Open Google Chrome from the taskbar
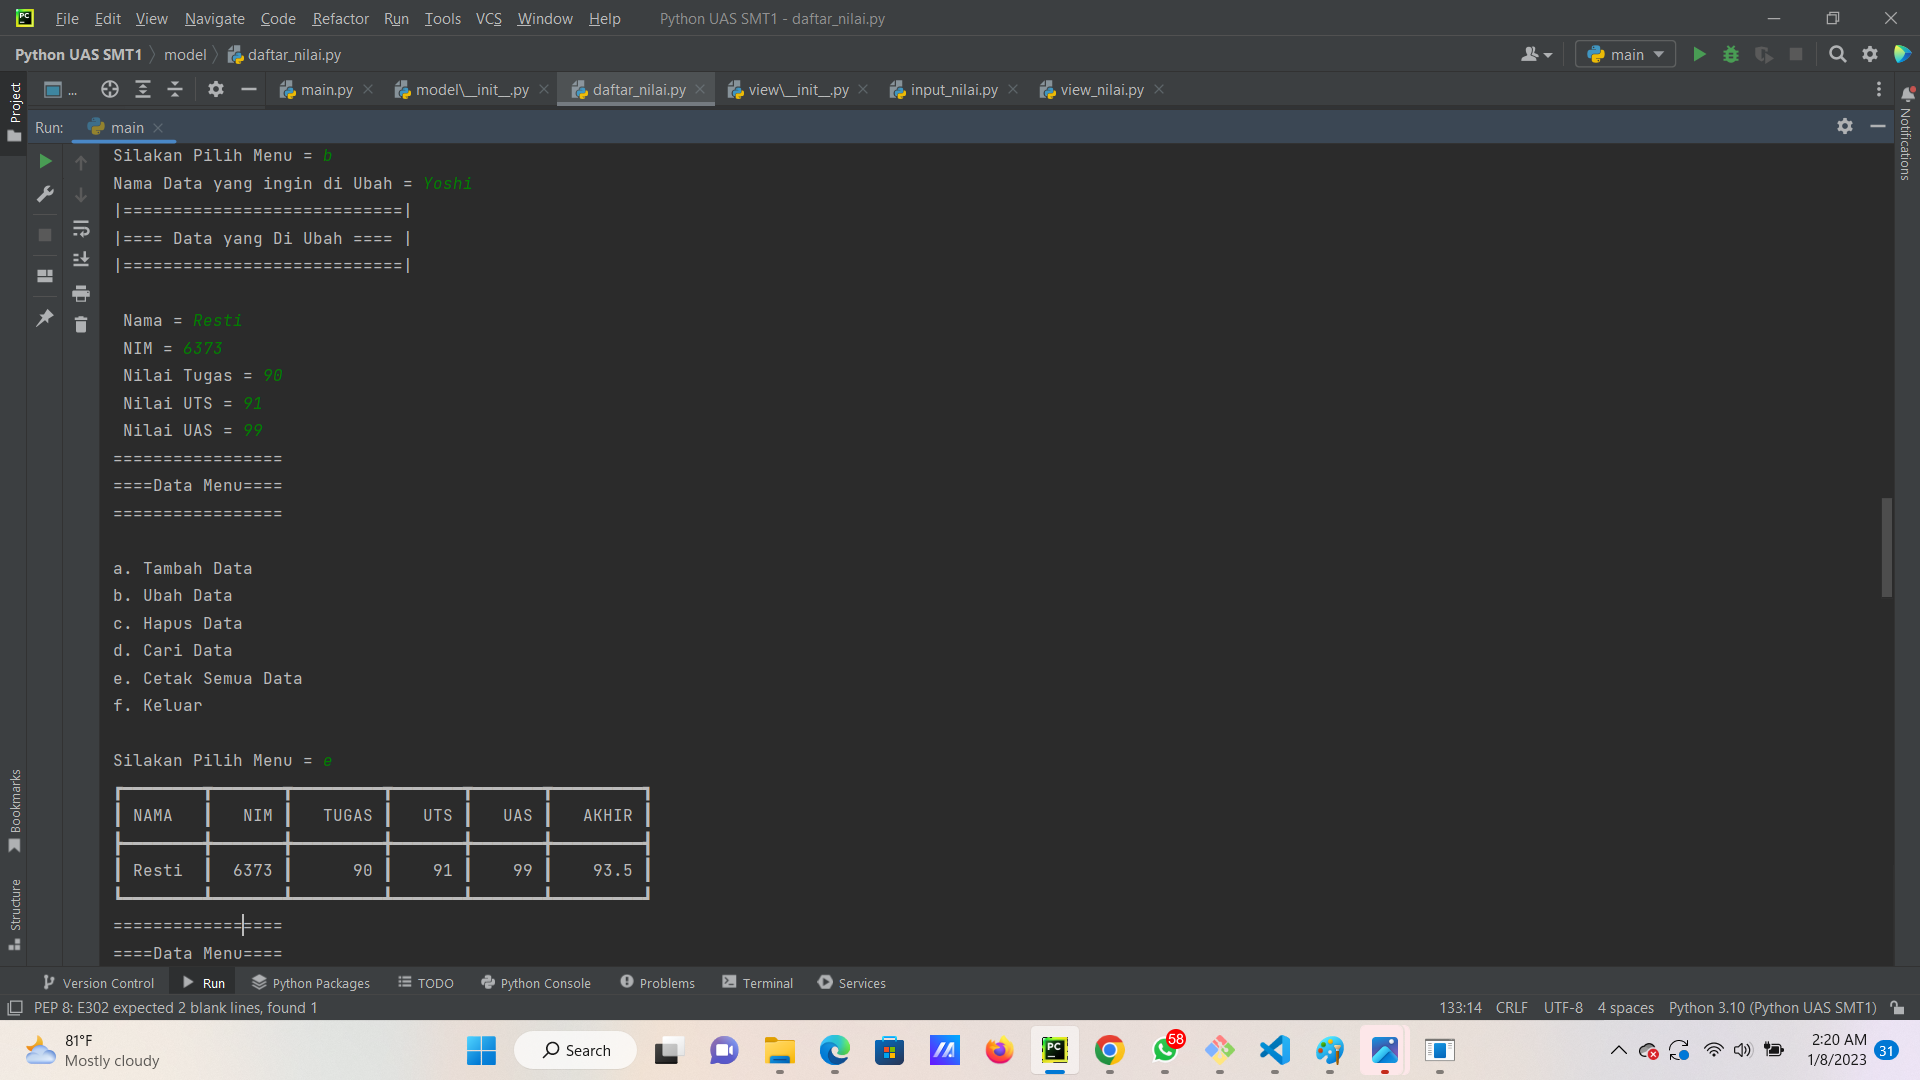 coord(1109,1051)
